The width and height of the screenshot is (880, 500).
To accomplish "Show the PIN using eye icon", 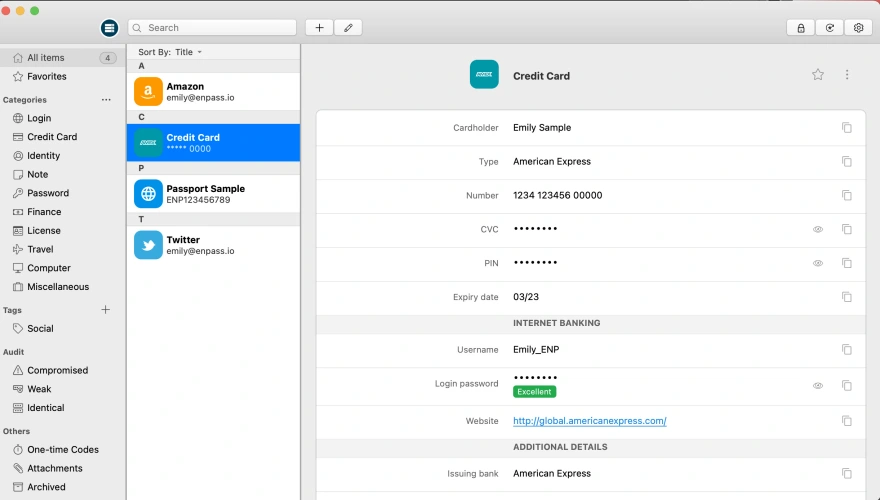I will tap(818, 264).
